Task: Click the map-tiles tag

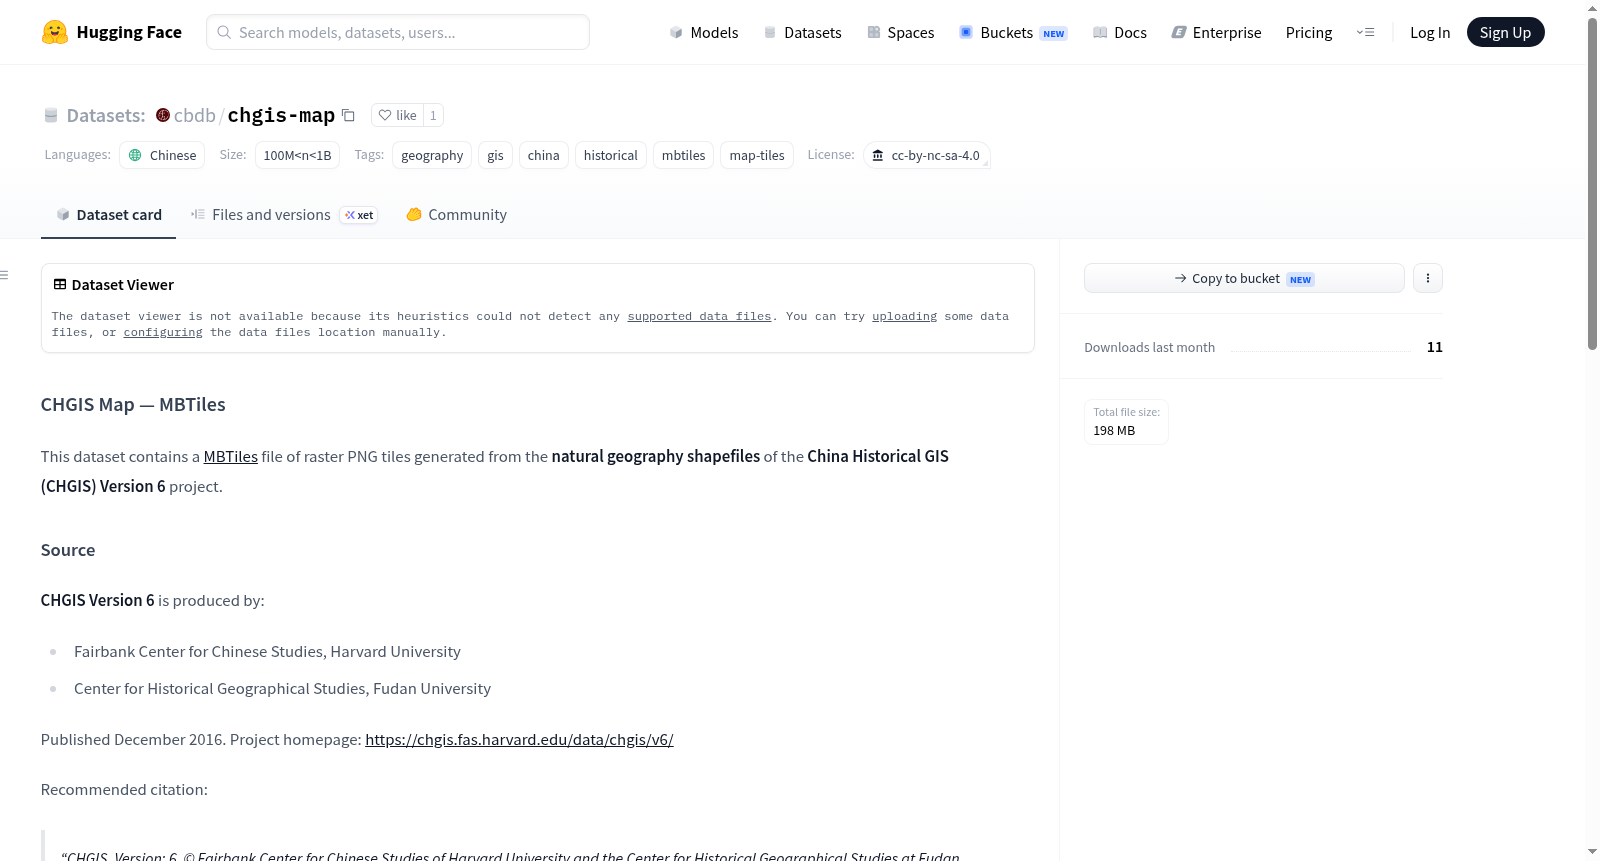Action: pyautogui.click(x=757, y=155)
